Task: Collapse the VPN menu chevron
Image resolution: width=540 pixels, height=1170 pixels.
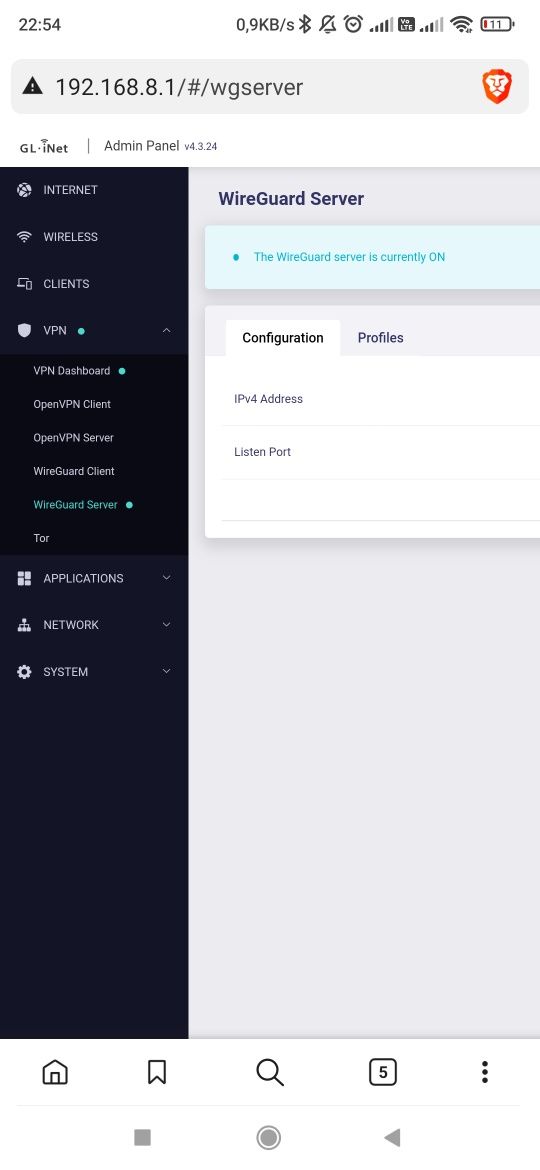Action: (166, 331)
